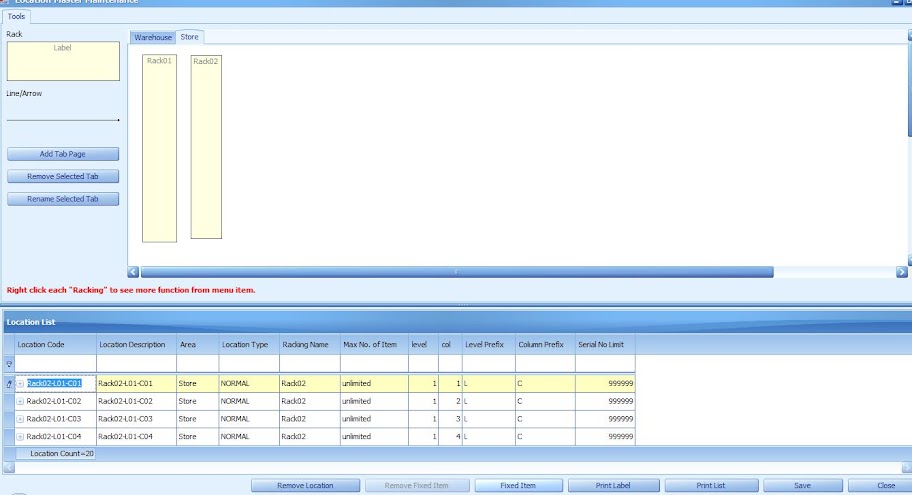Screen dimensions: 912x495
Task: Click Max No. of Item column header
Action: tap(375, 344)
